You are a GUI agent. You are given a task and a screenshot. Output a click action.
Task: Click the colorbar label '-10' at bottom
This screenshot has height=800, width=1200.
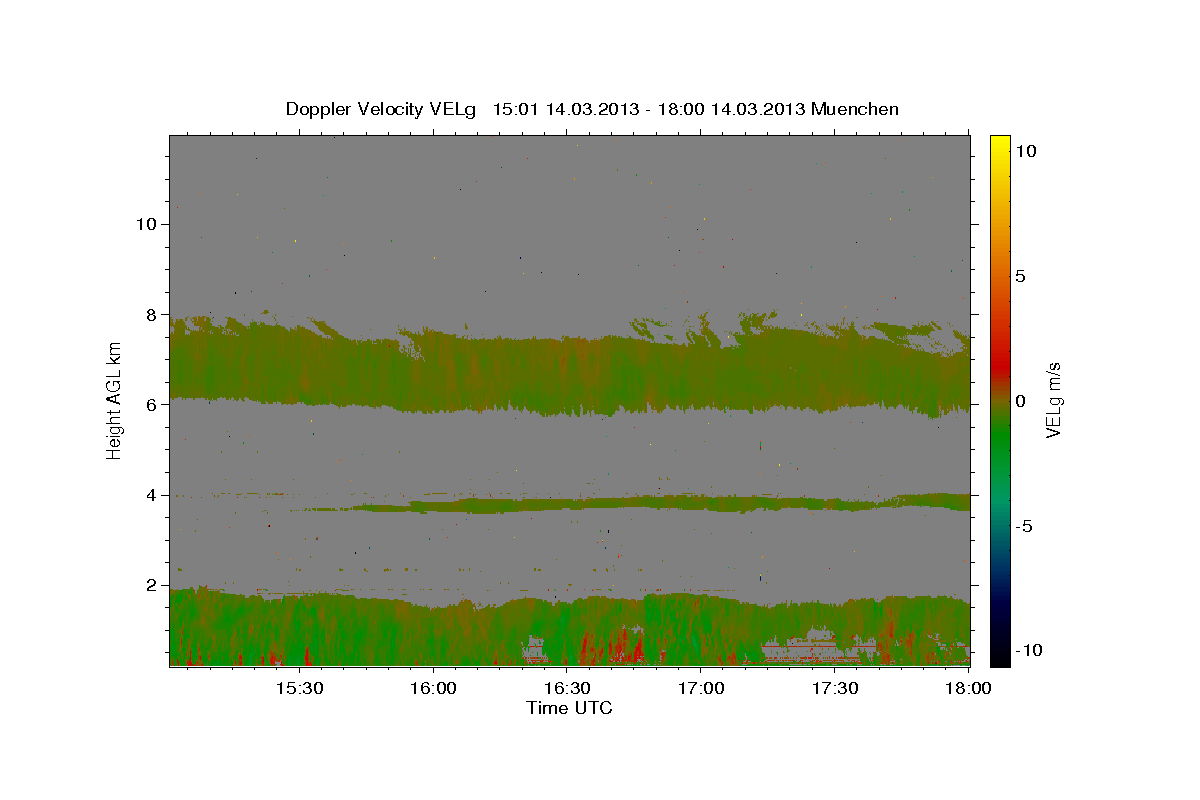[x=1028, y=650]
